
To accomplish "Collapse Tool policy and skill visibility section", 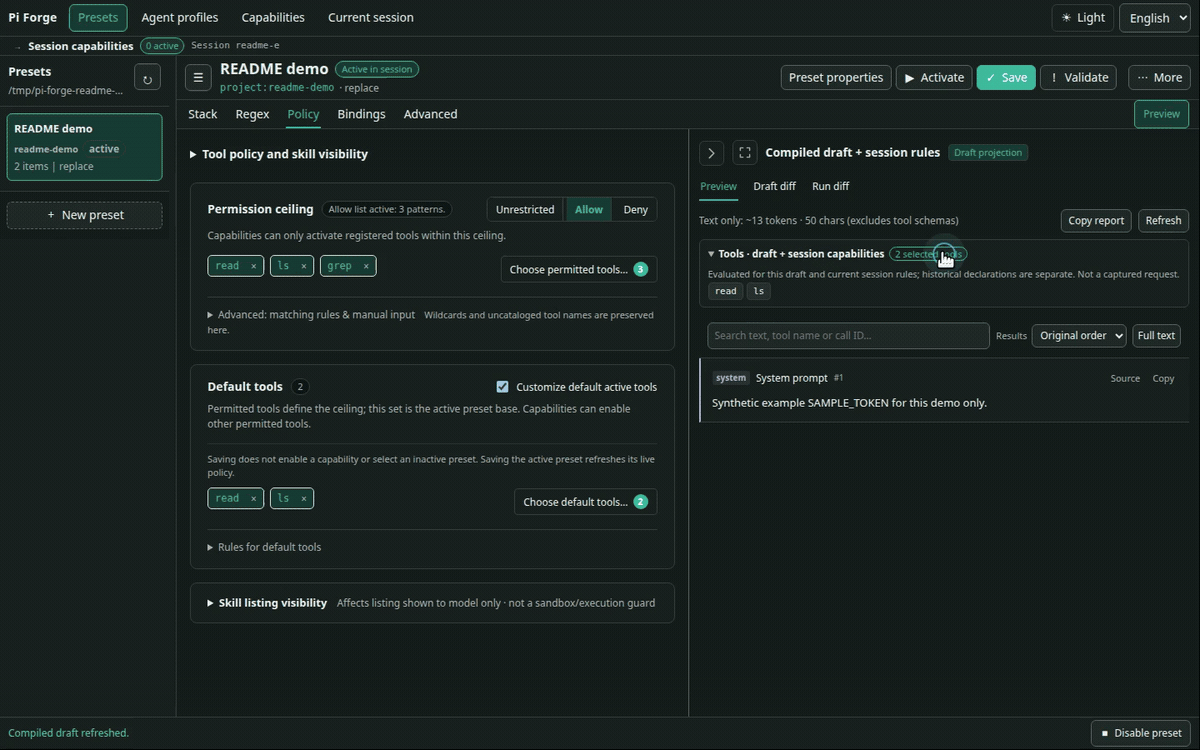I will [x=279, y=154].
